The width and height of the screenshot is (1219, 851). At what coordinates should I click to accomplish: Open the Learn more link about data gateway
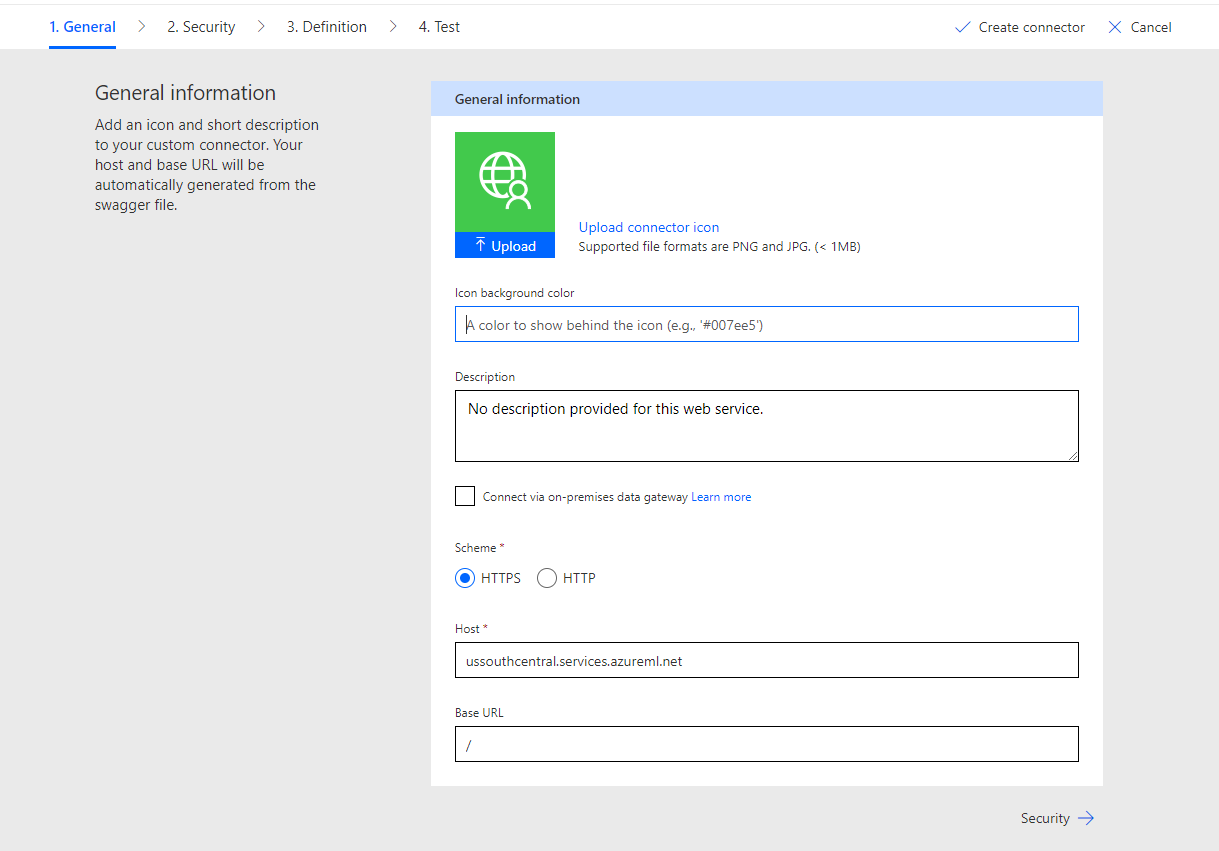click(x=720, y=496)
